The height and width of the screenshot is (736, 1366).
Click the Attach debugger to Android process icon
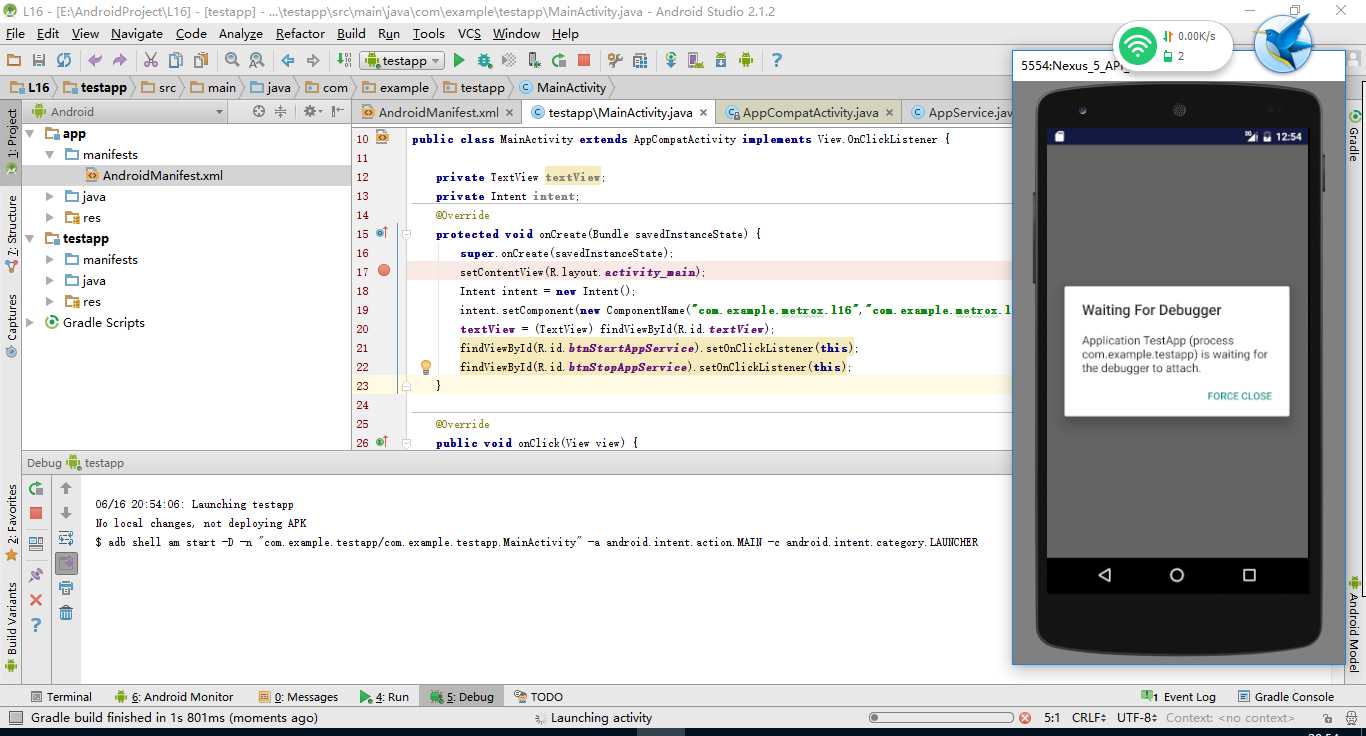(534, 60)
